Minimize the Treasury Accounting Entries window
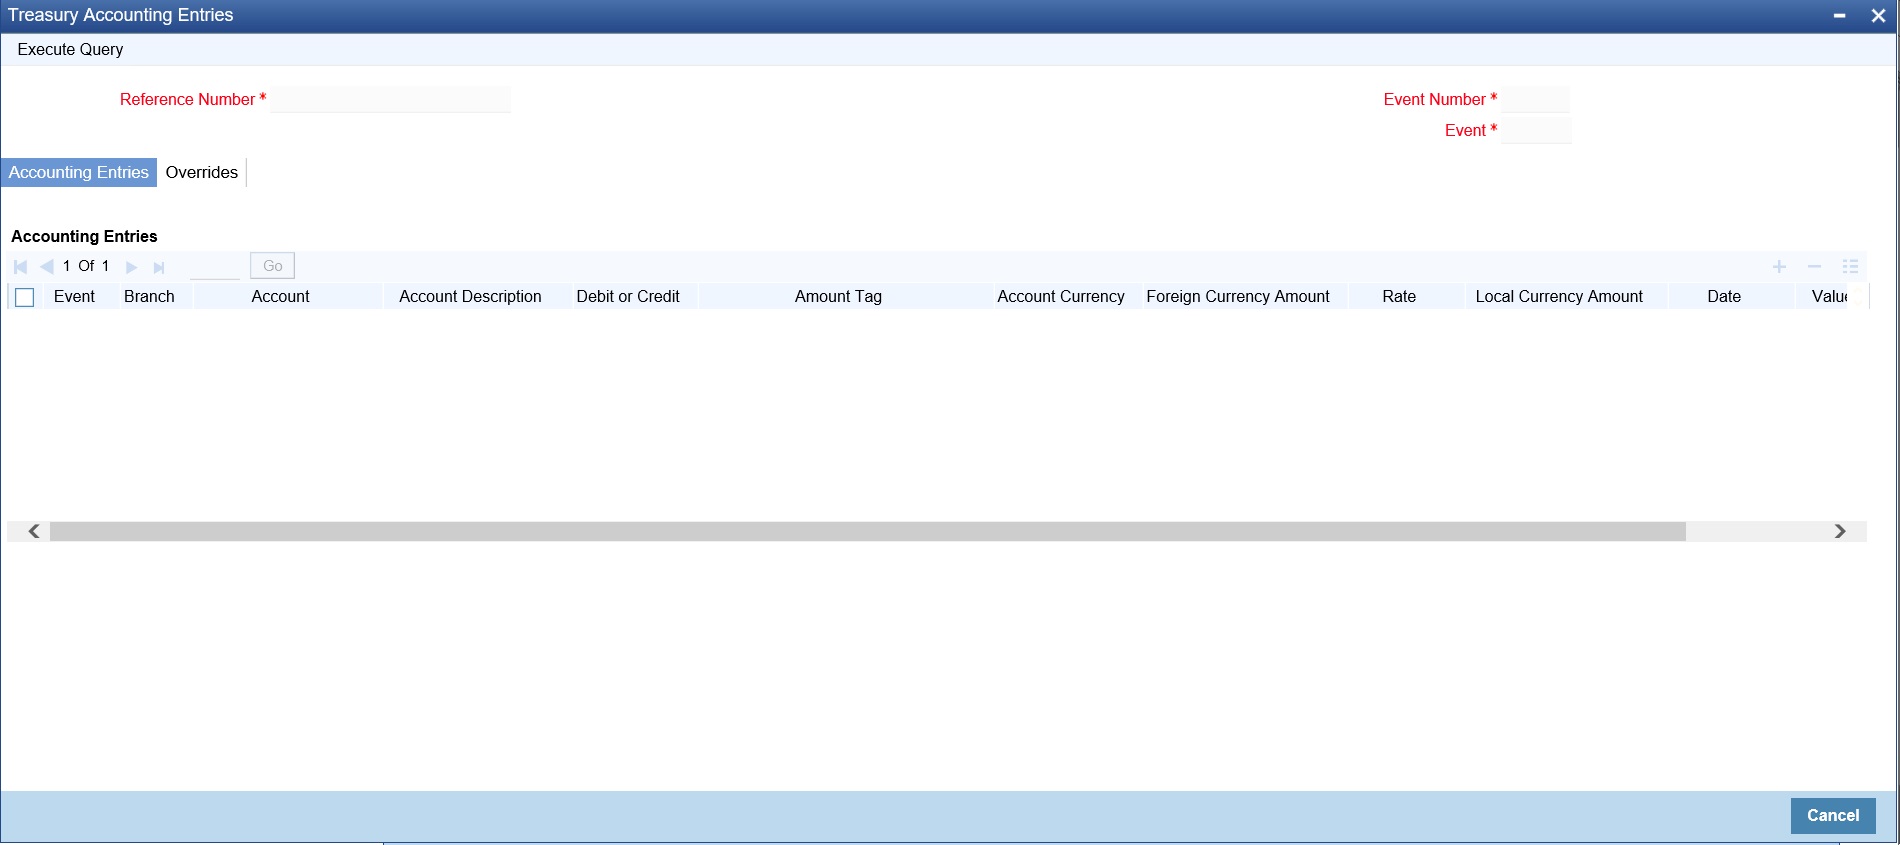 click(x=1839, y=16)
